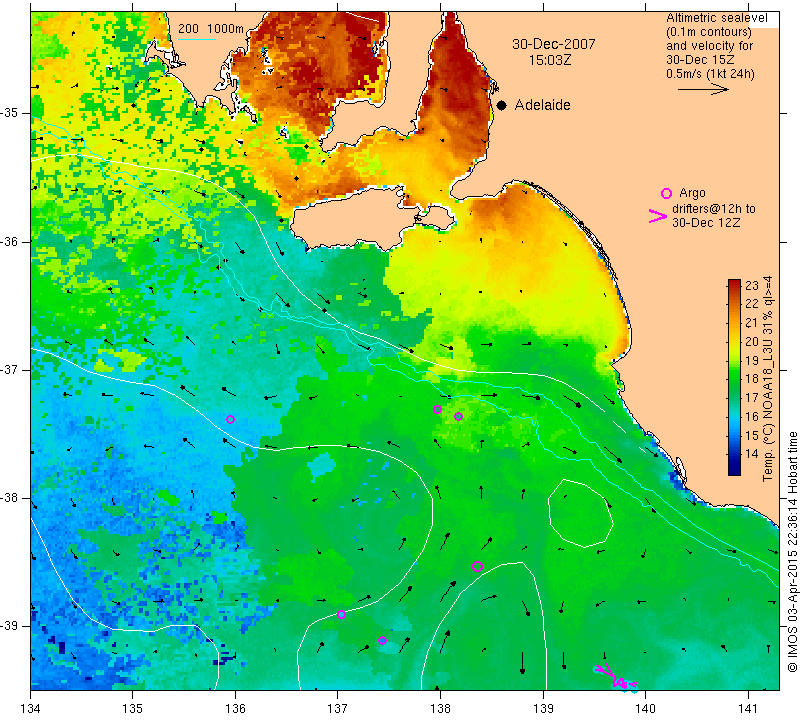Click the IMOS copyright timestamp text
This screenshot has width=800, height=720.
[792, 551]
